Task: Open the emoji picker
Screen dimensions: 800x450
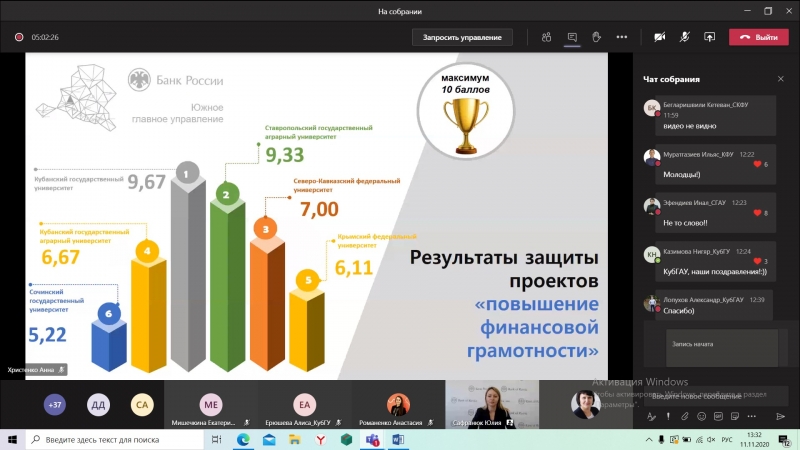Action: coord(702,416)
